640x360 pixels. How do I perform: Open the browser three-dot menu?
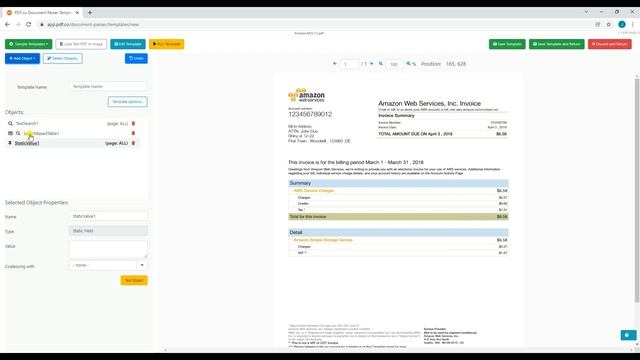pyautogui.click(x=633, y=24)
